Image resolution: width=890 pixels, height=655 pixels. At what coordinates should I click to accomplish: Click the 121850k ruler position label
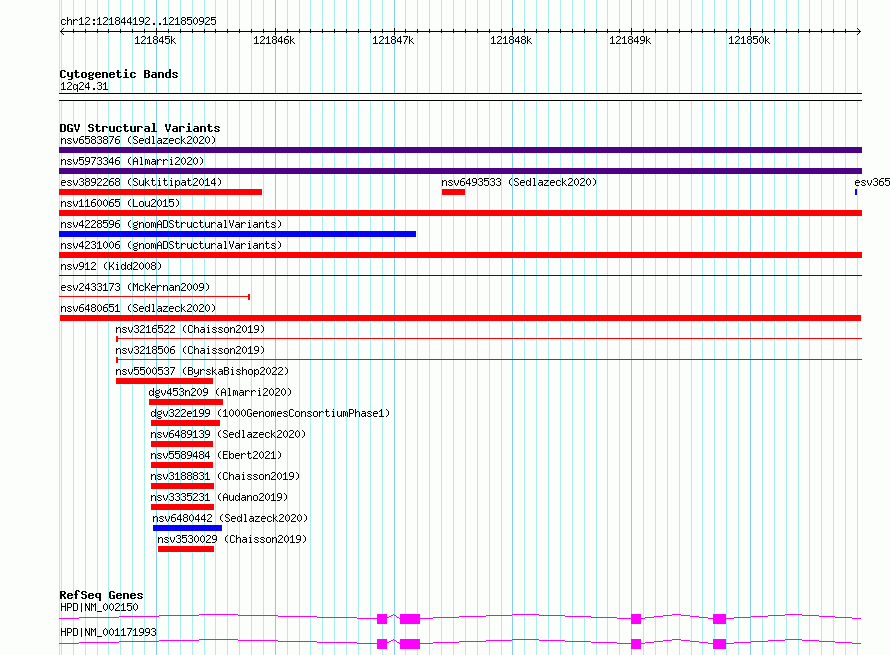749,40
